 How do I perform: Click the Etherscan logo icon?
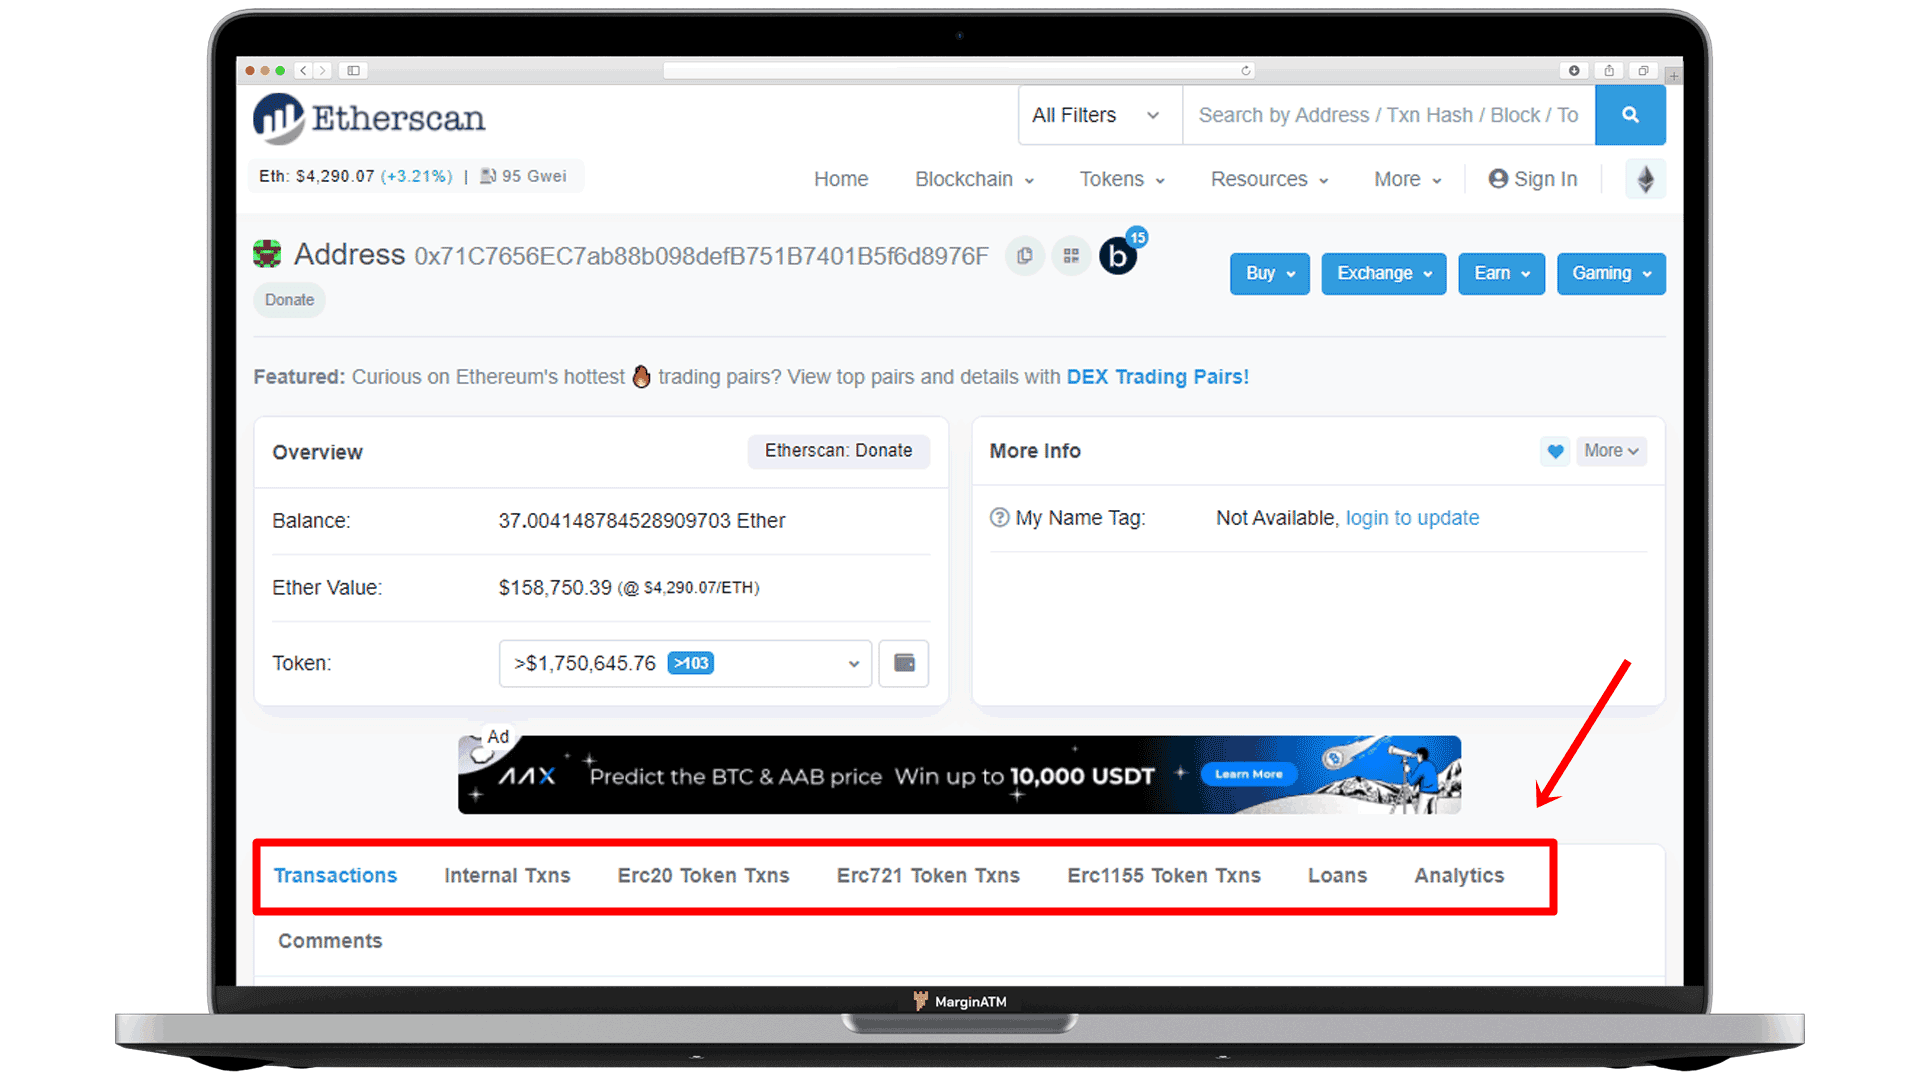tap(276, 117)
